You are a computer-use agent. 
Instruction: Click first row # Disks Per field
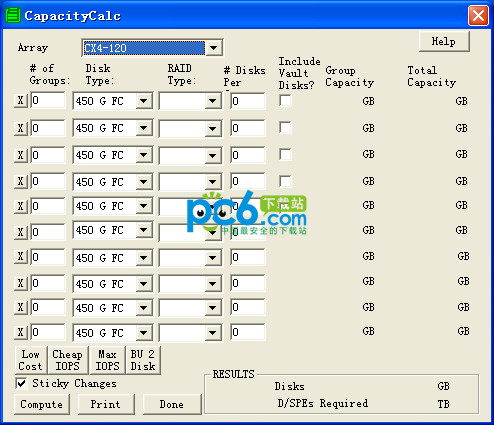tap(248, 101)
